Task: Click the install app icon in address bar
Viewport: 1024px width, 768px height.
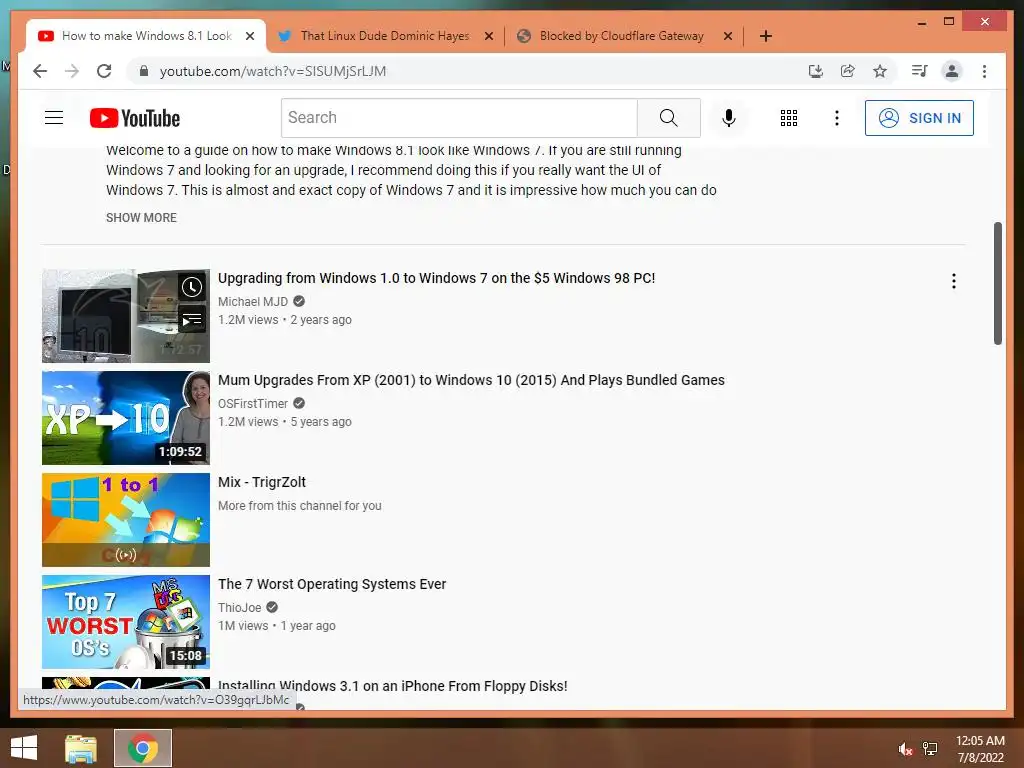Action: tap(815, 71)
